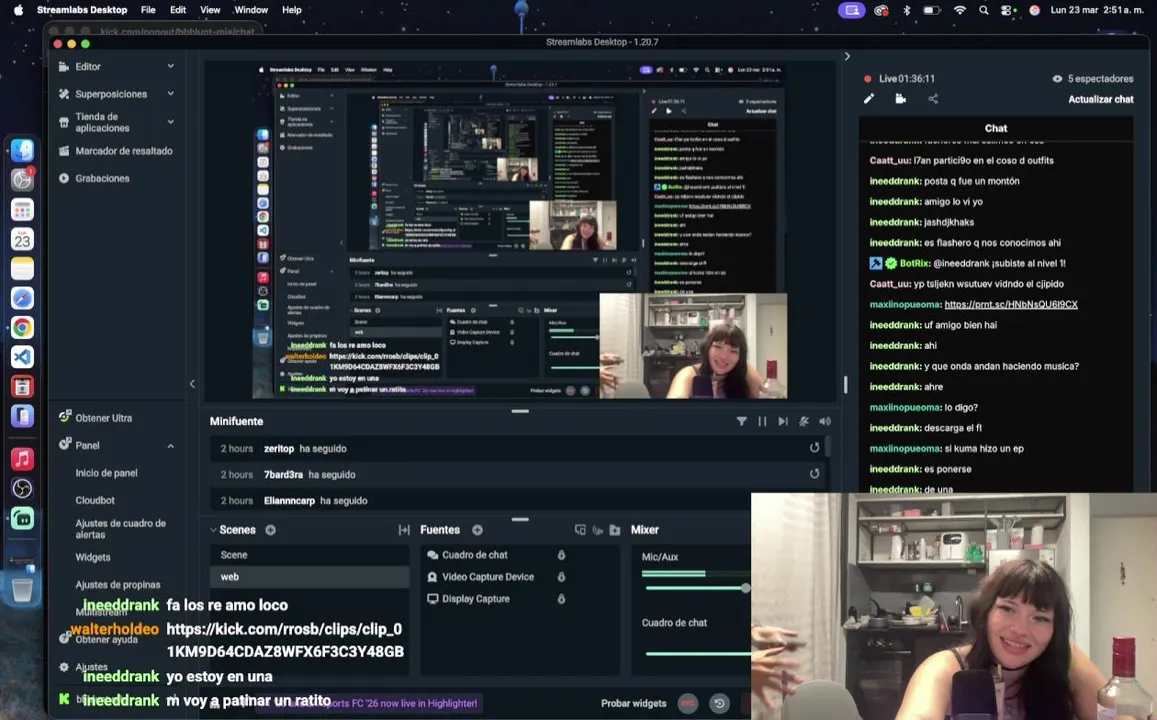
Task: Open Ajustes de cuadro de alertas
Action: 120,529
